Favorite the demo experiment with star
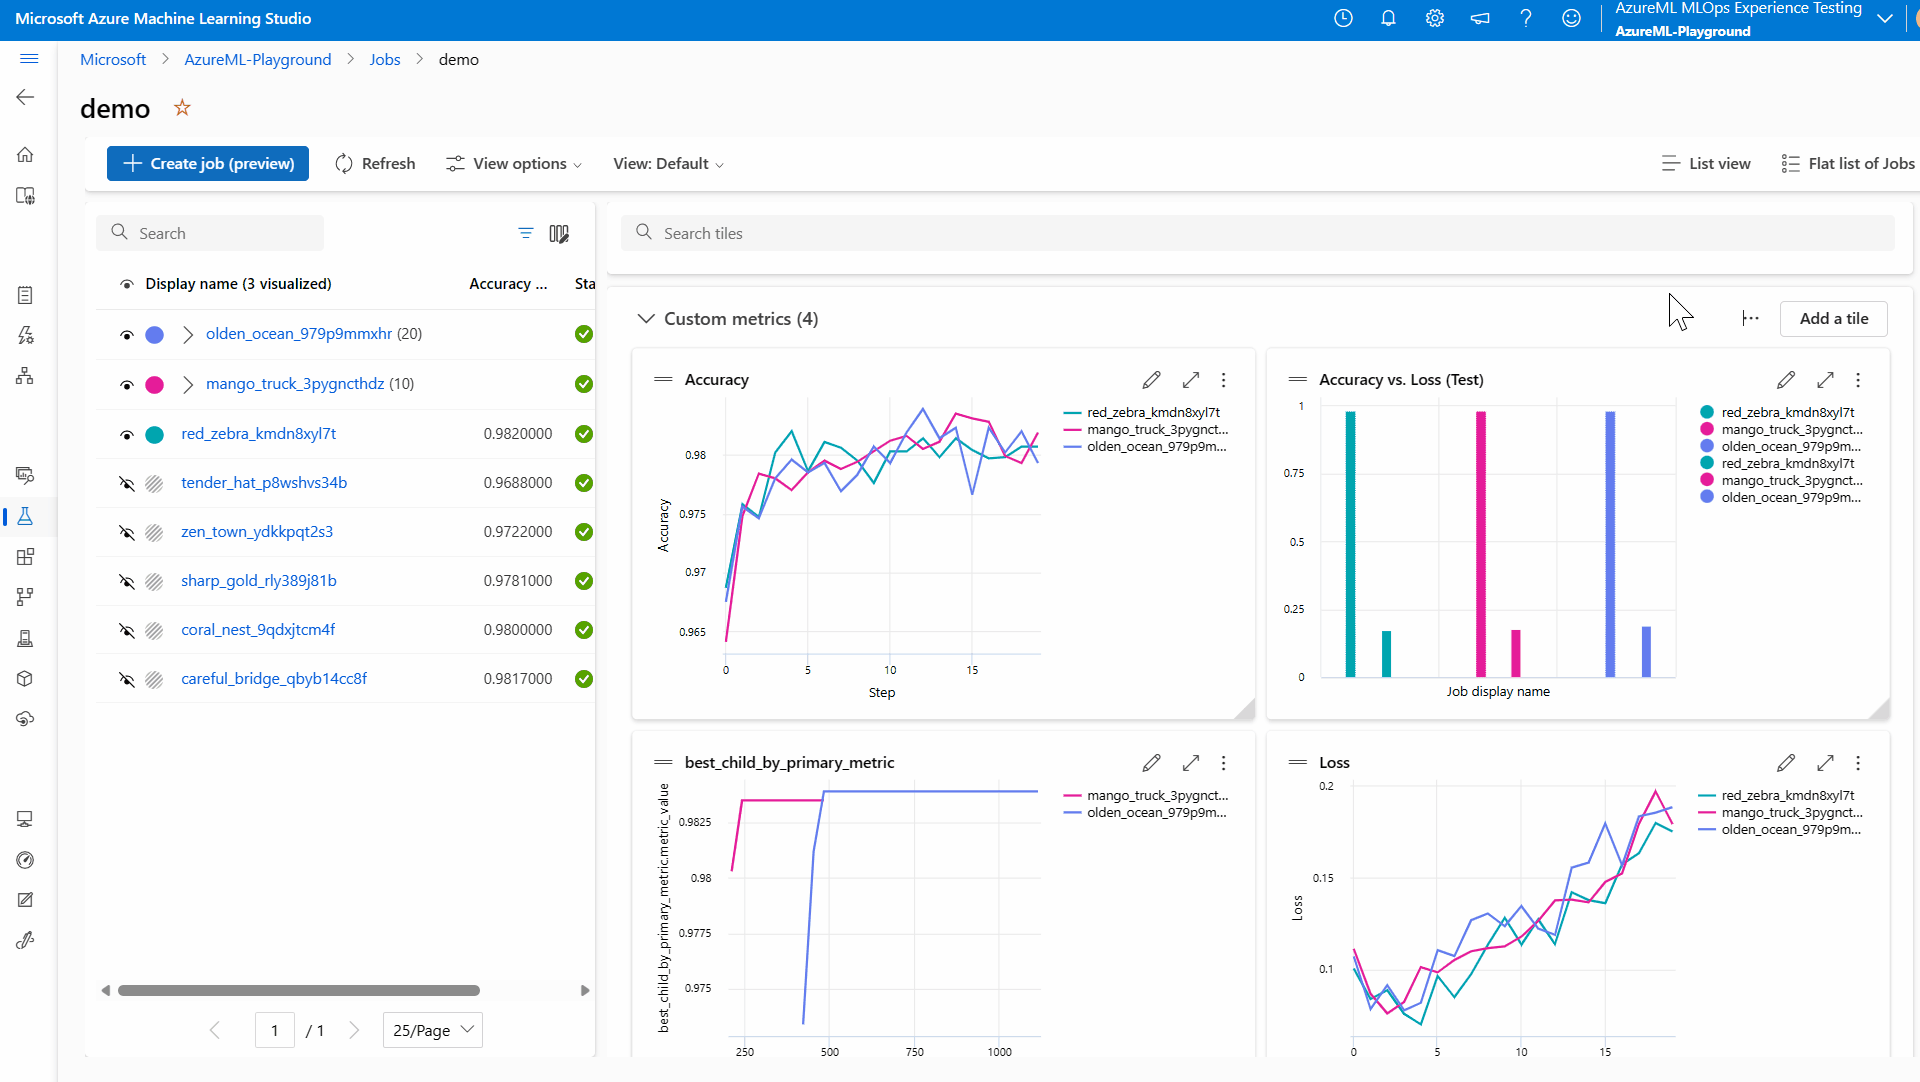 point(182,108)
